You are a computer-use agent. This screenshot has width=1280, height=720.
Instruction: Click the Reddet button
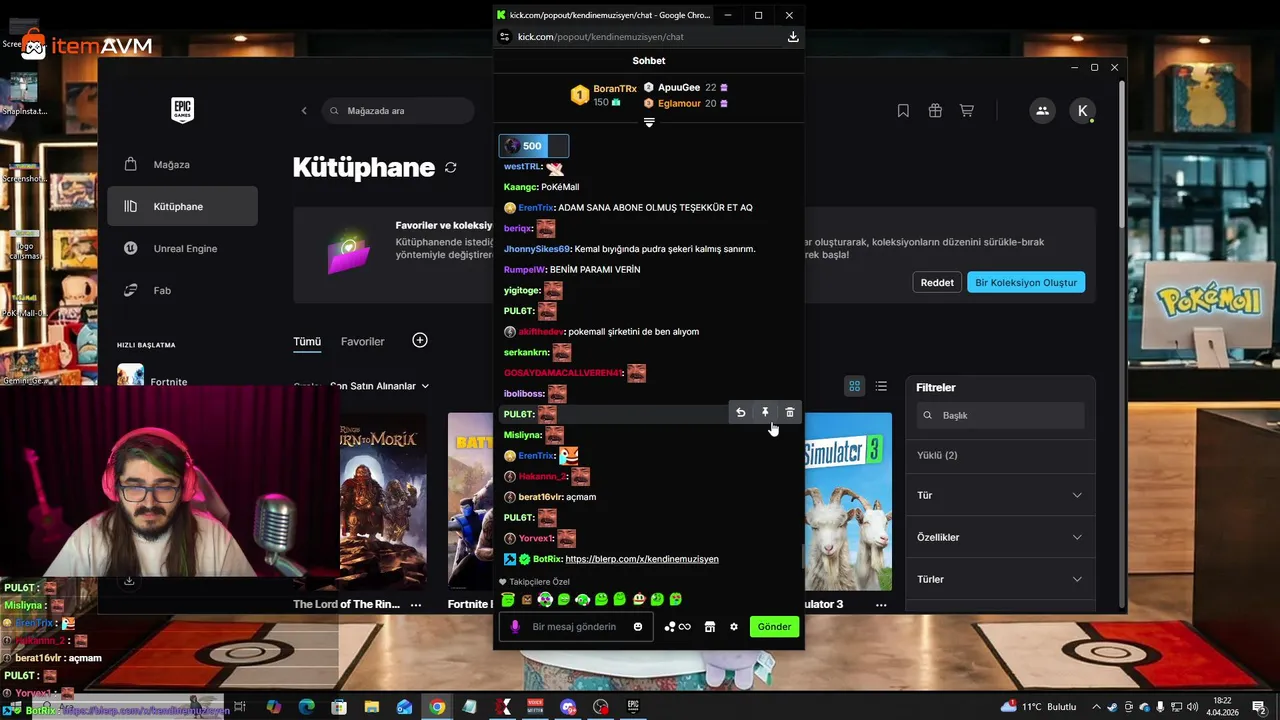point(937,282)
